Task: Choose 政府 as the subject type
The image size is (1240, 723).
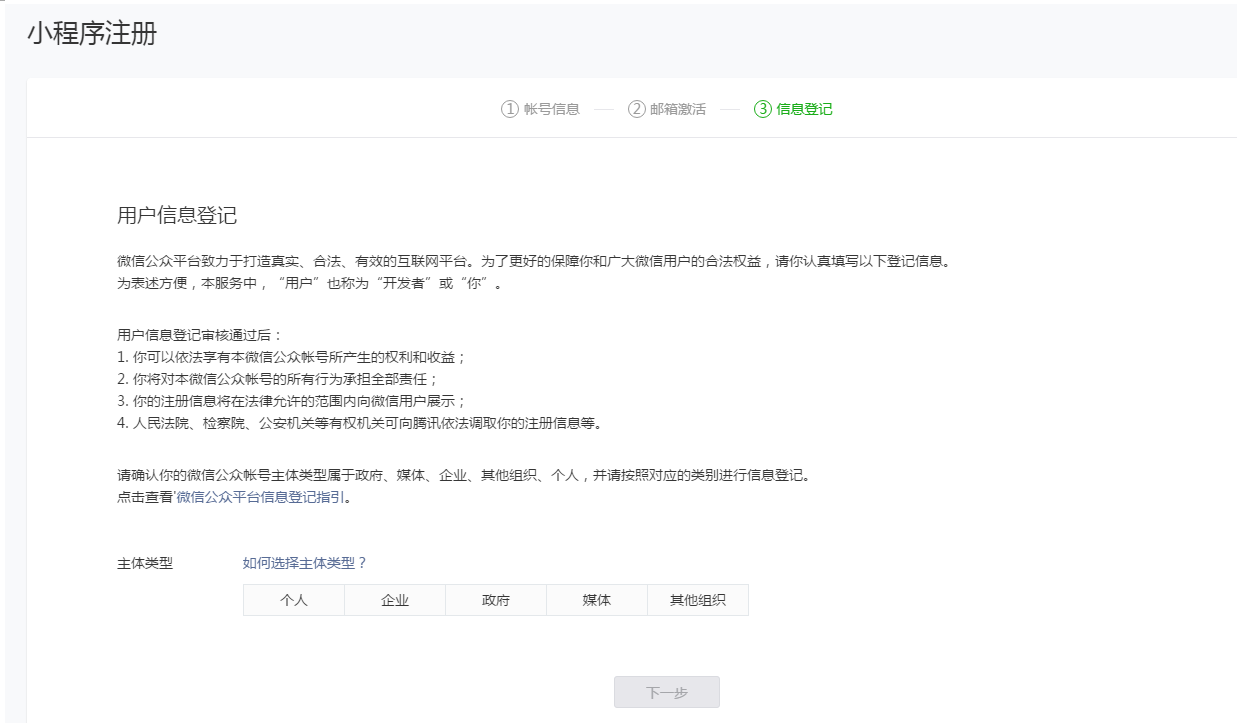Action: 496,600
